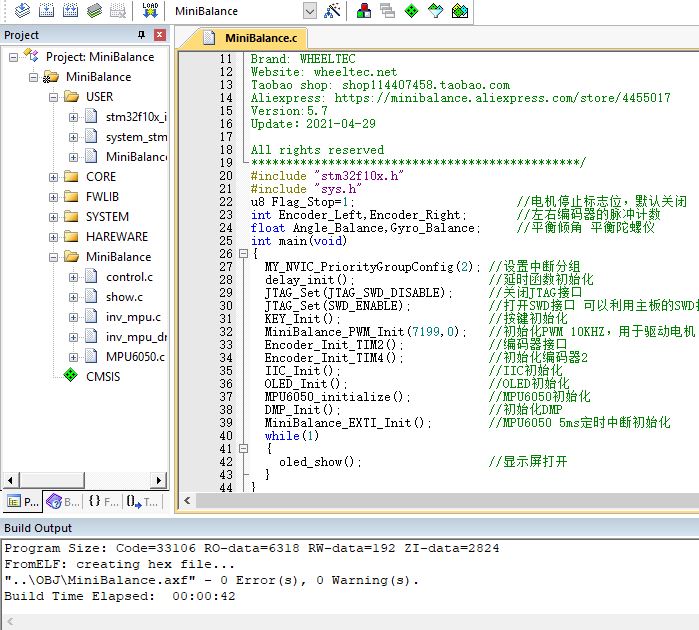Select the CMSIS component in project tree
Viewport: 699px width, 630px height.
[103, 376]
